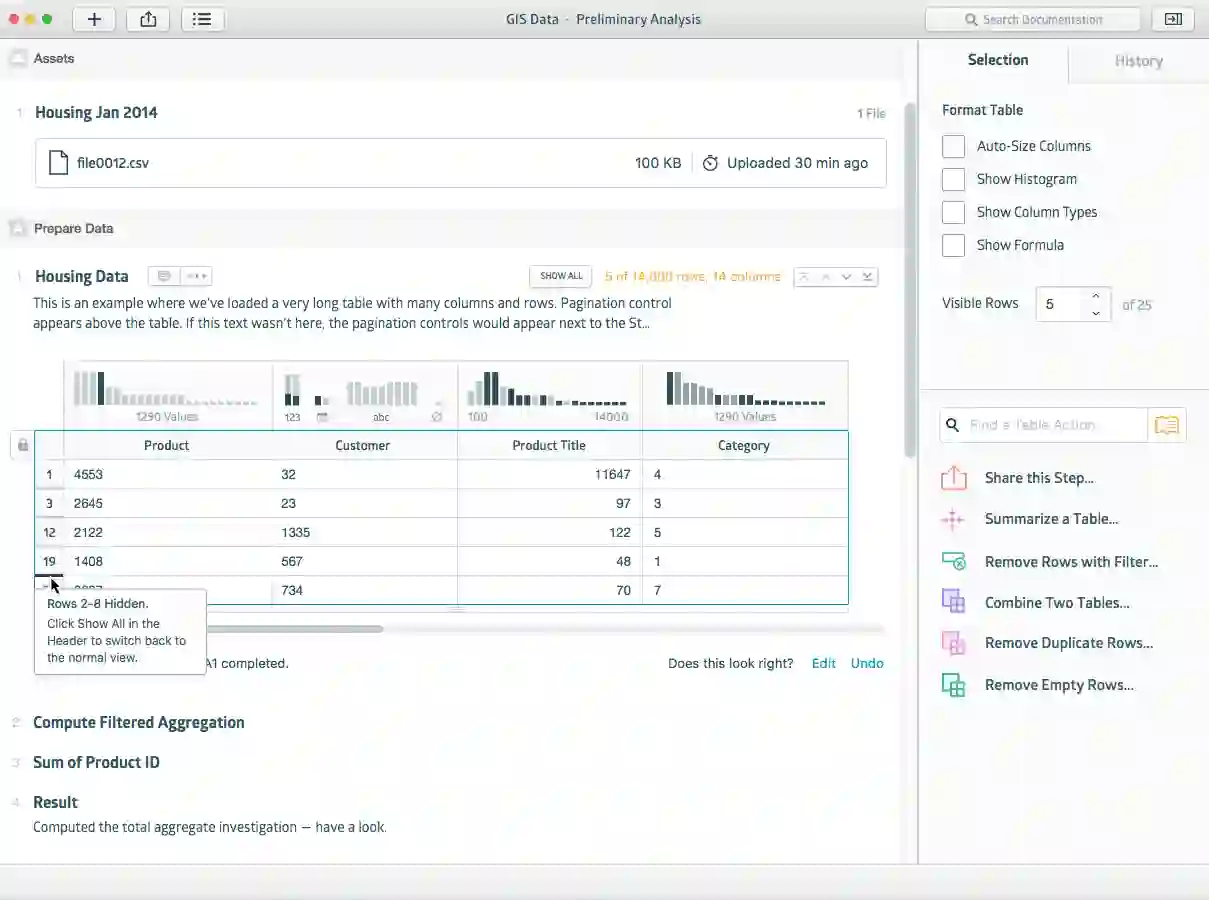
Task: Check the Show Histogram option
Action: pos(953,179)
